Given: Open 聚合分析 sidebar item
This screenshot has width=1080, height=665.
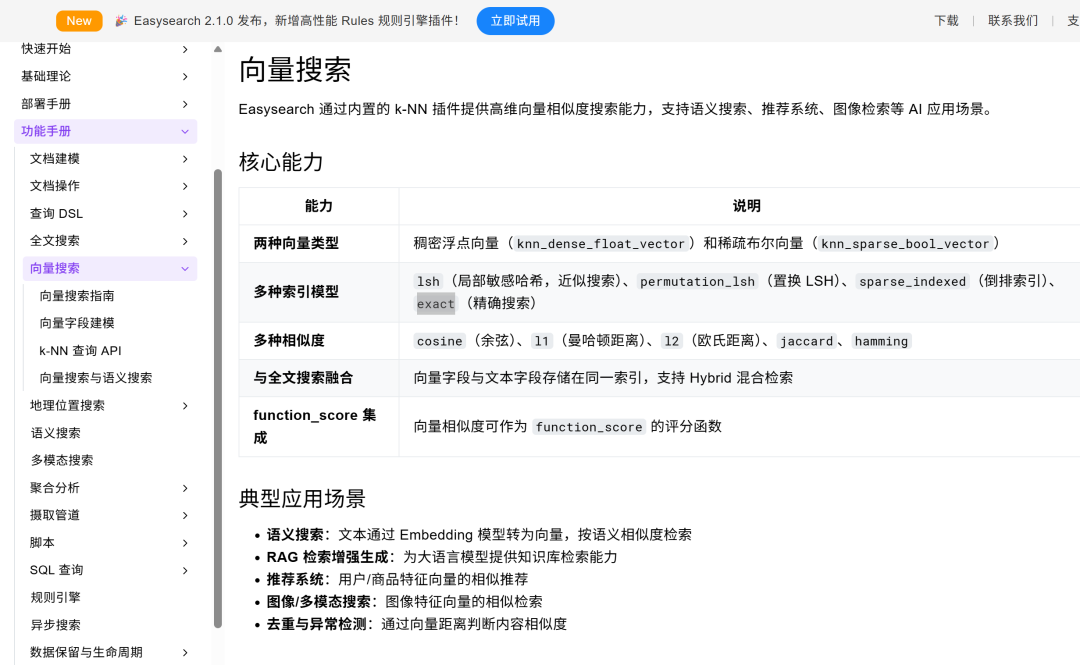Looking at the screenshot, I should (x=55, y=488).
